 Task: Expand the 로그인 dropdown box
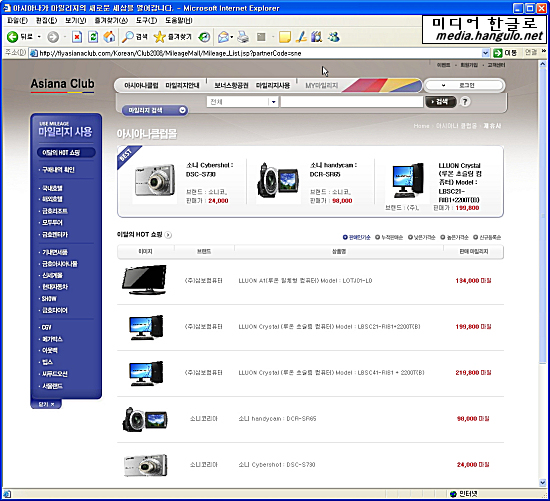(464, 85)
